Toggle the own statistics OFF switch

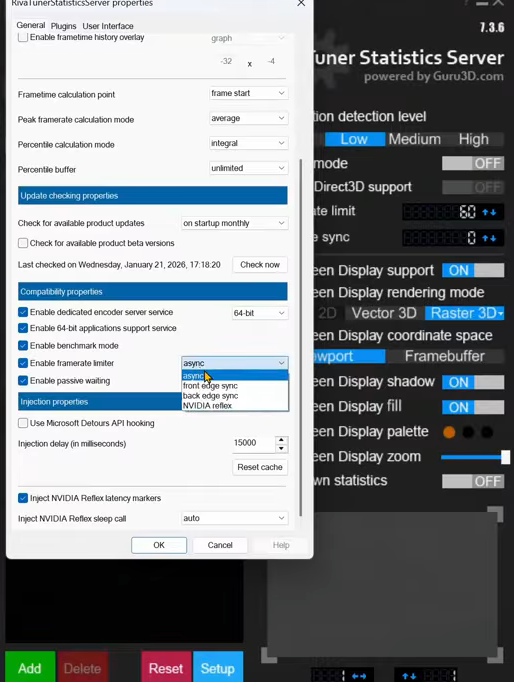[473, 481]
